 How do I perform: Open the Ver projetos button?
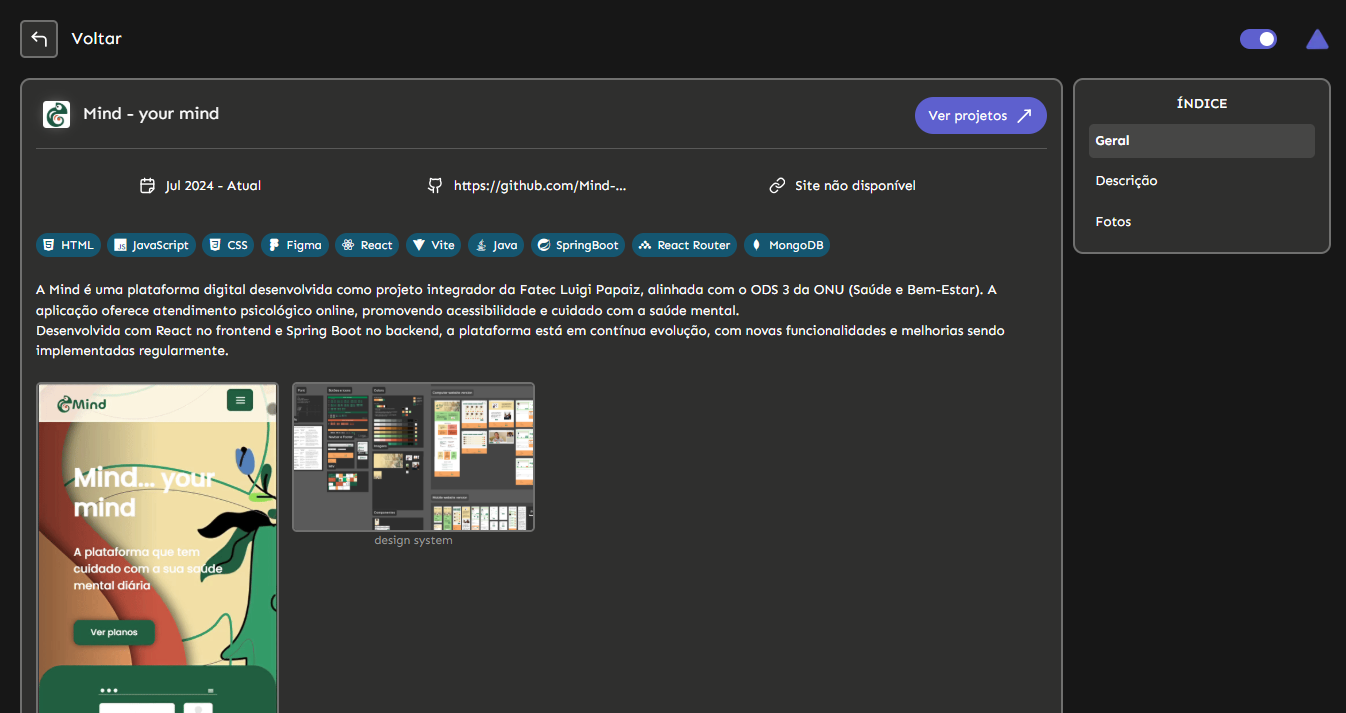(980, 116)
